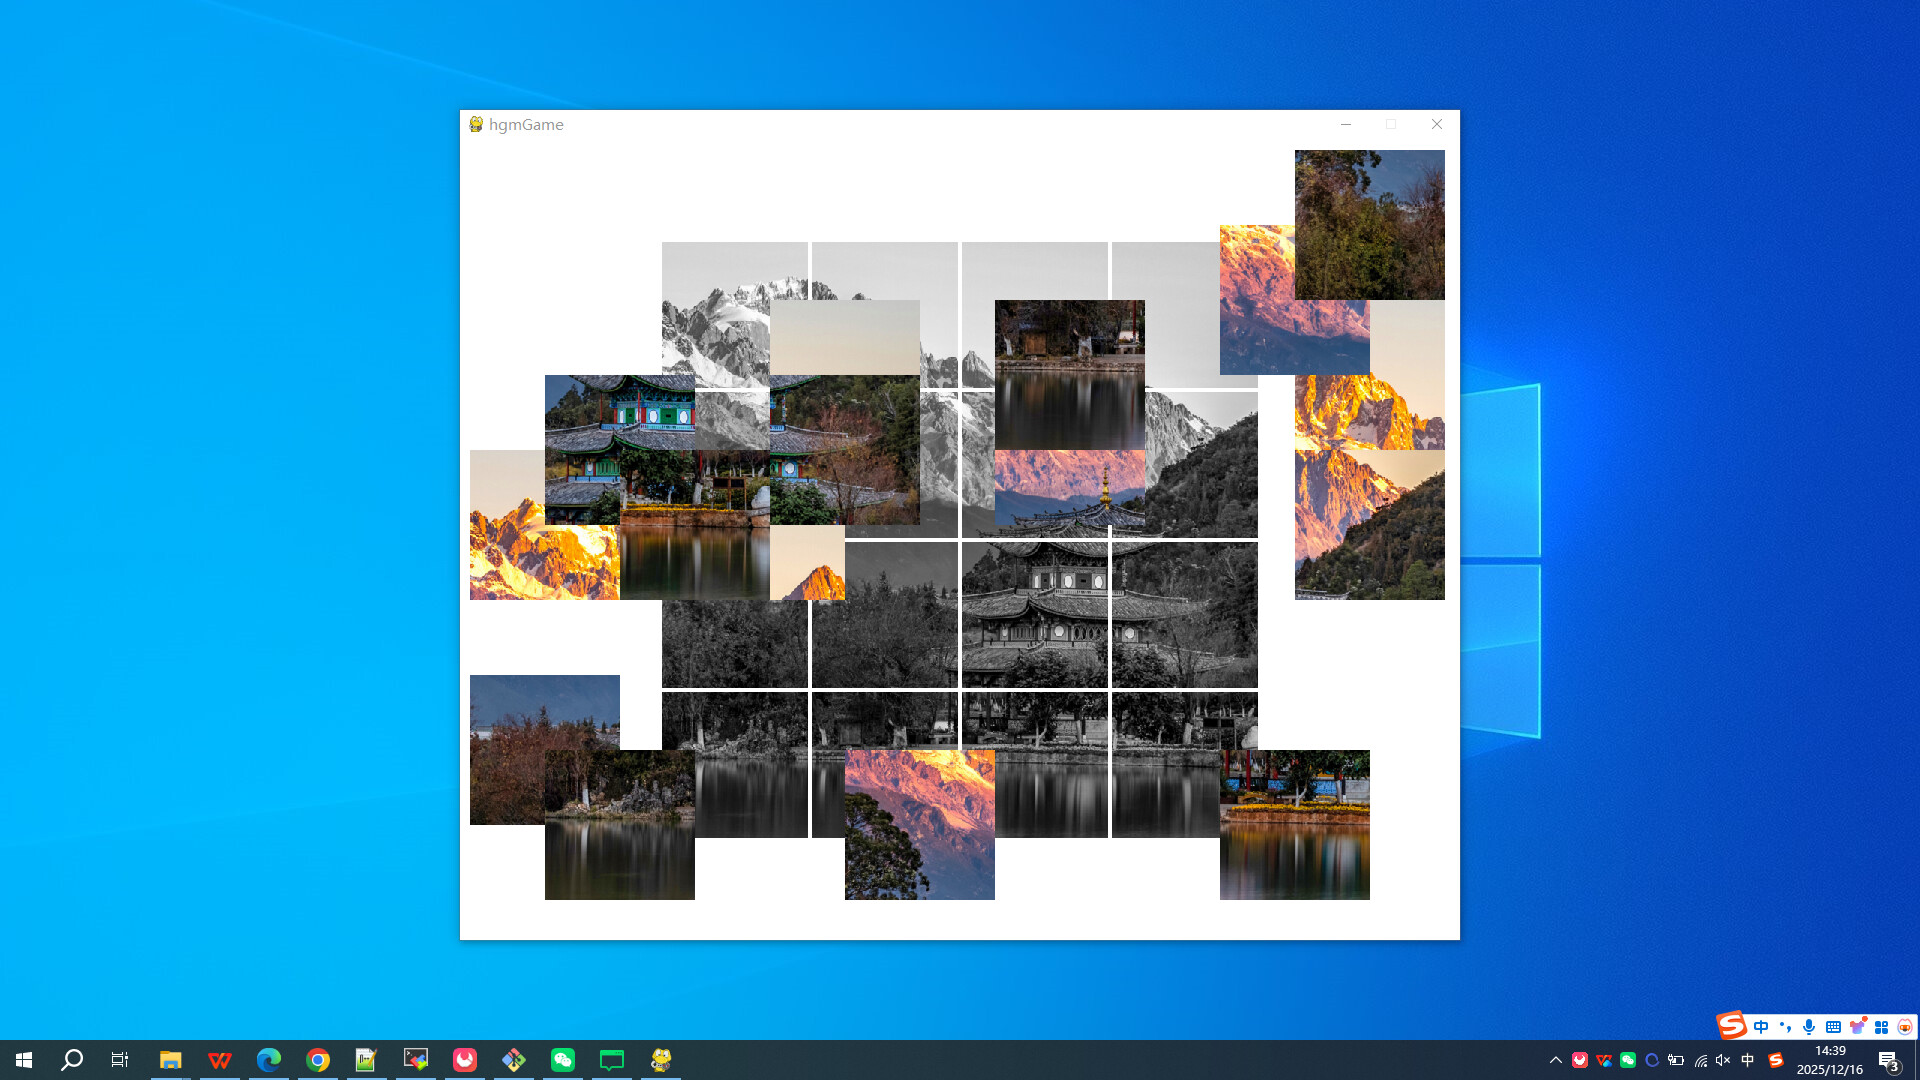Expand hidden icons in the system tray
Viewport: 1920px width, 1080px height.
click(1557, 1059)
